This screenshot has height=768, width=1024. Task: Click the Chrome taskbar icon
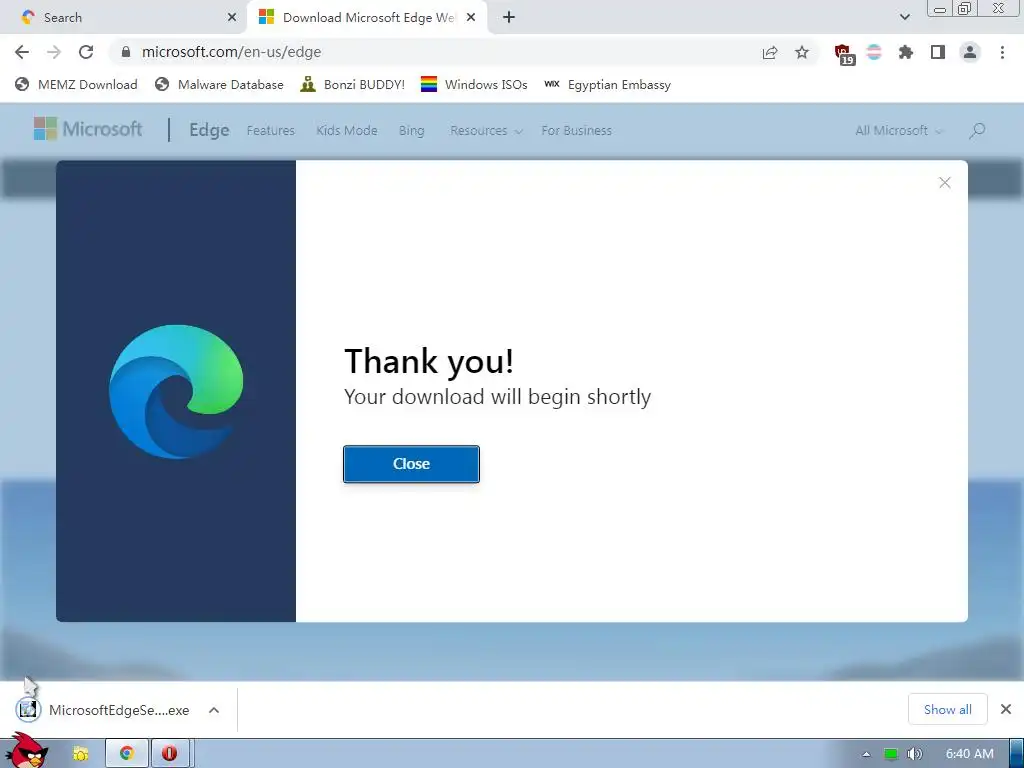(x=127, y=753)
